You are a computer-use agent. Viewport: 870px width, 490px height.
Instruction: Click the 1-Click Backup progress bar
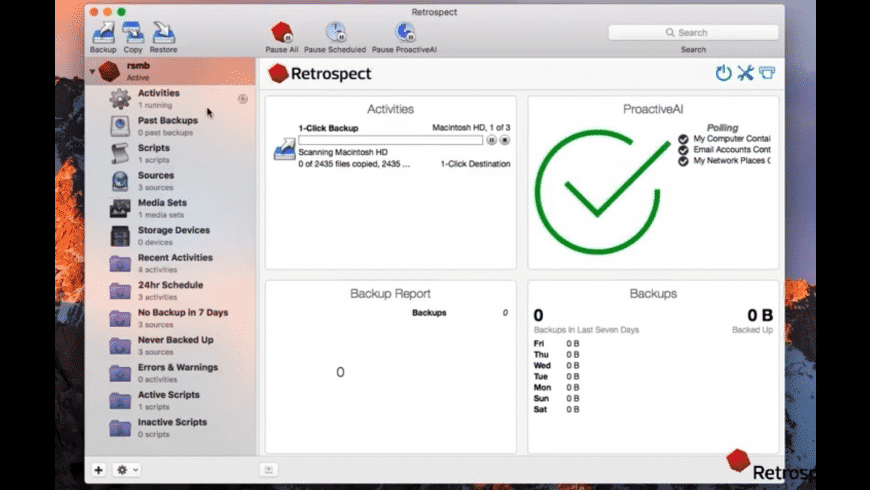(x=391, y=140)
